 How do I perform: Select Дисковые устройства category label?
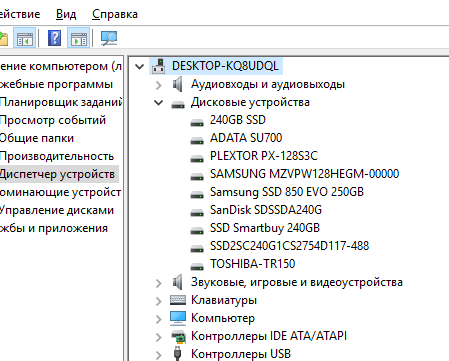pos(250,102)
